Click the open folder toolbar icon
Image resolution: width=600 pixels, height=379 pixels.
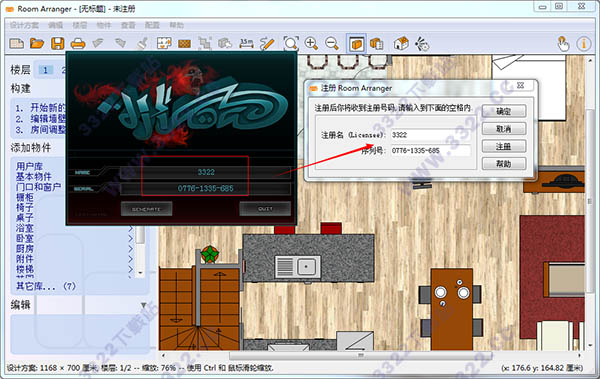pyautogui.click(x=37, y=43)
